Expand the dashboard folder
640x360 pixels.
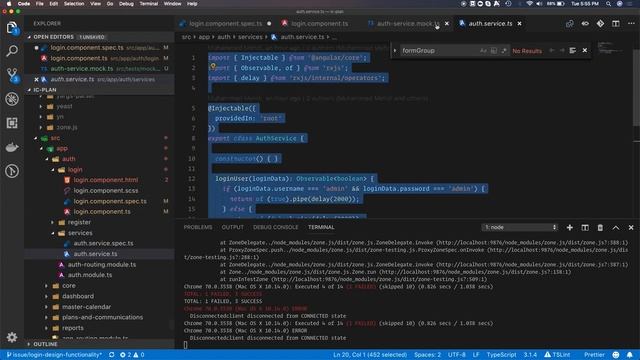[x=78, y=296]
